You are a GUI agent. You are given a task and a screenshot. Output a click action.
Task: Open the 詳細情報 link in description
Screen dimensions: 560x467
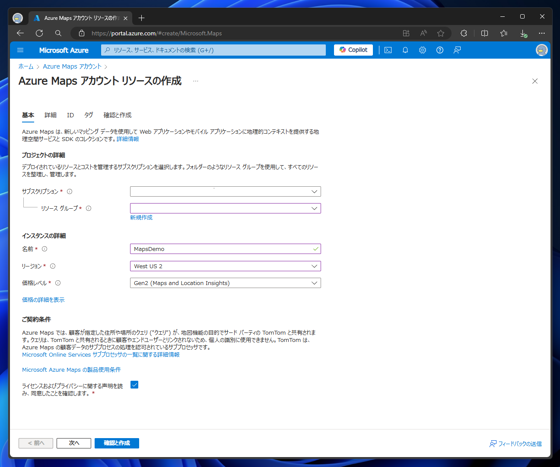tap(128, 139)
